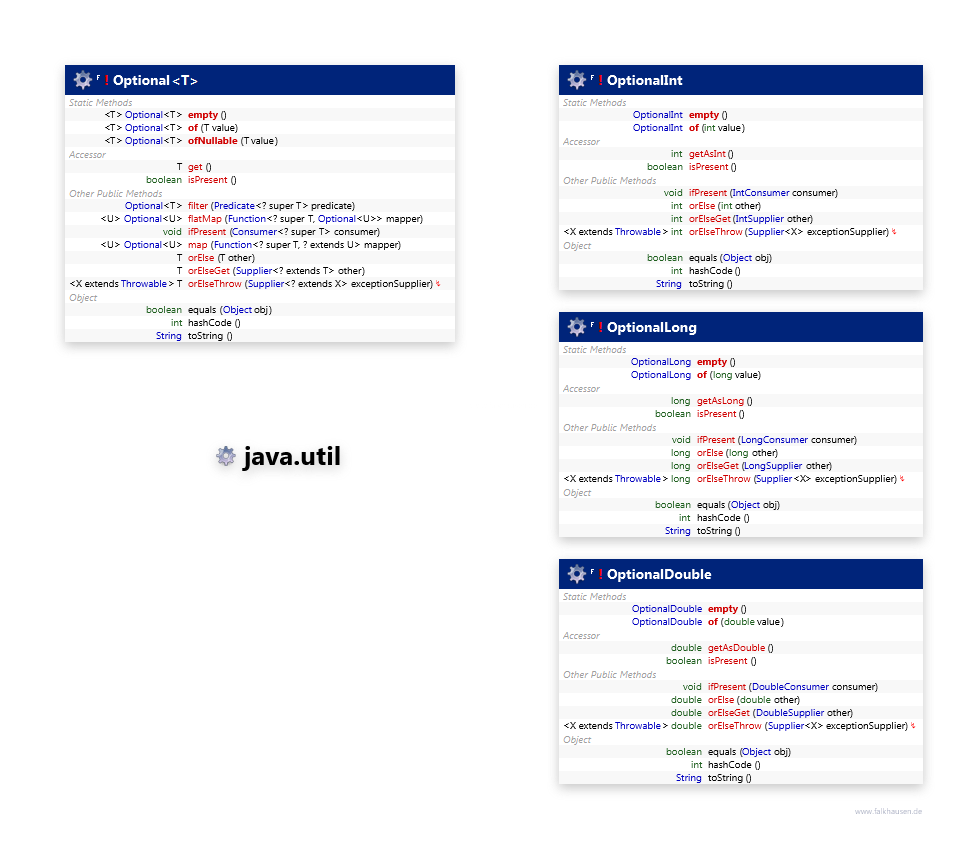The image size is (979, 857).
Task: Click the red exclamation mark in the OptionalLong header
Action: point(601,328)
